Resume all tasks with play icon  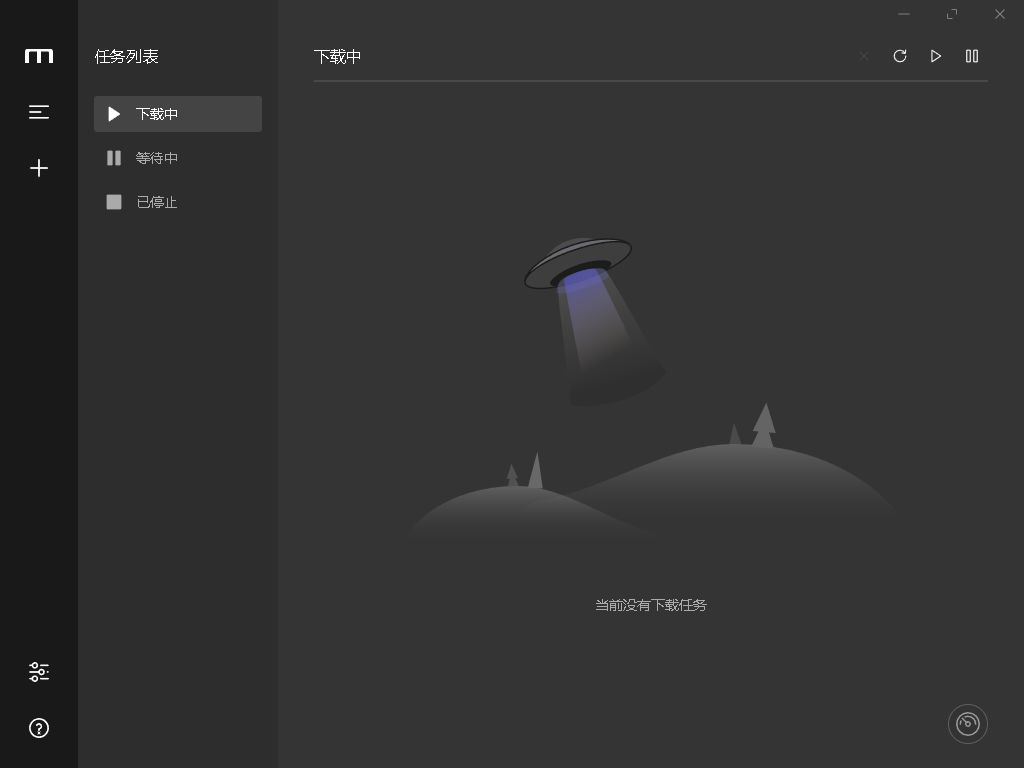click(936, 56)
